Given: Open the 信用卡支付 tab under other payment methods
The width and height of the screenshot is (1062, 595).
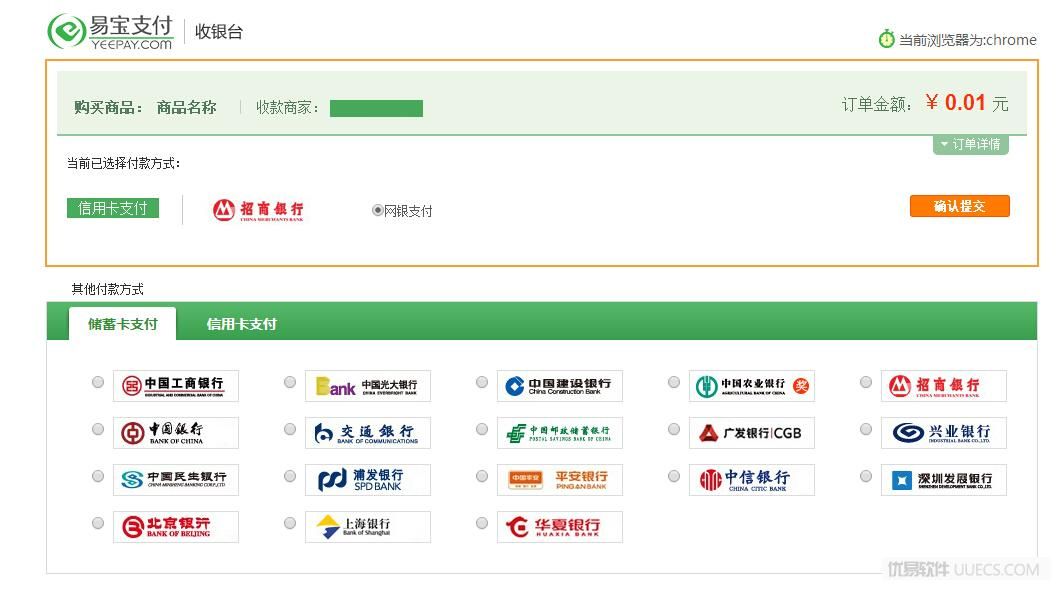Looking at the screenshot, I should [x=242, y=324].
